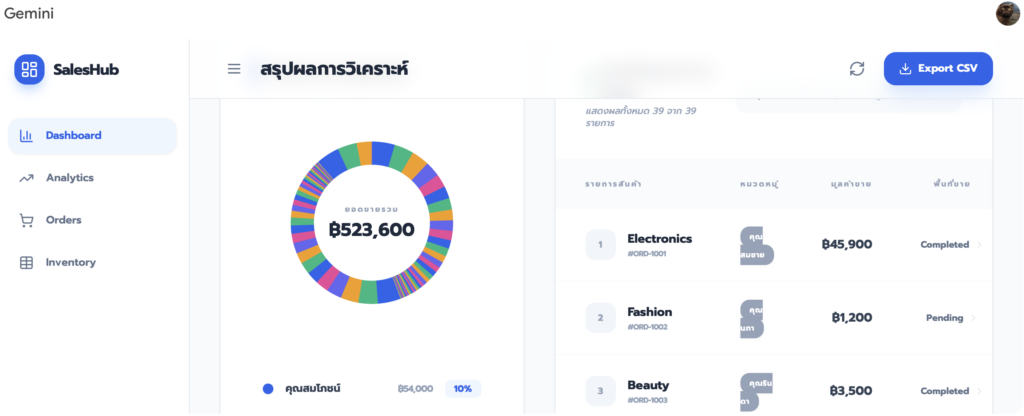Click the row number 3 badge

[601, 391]
